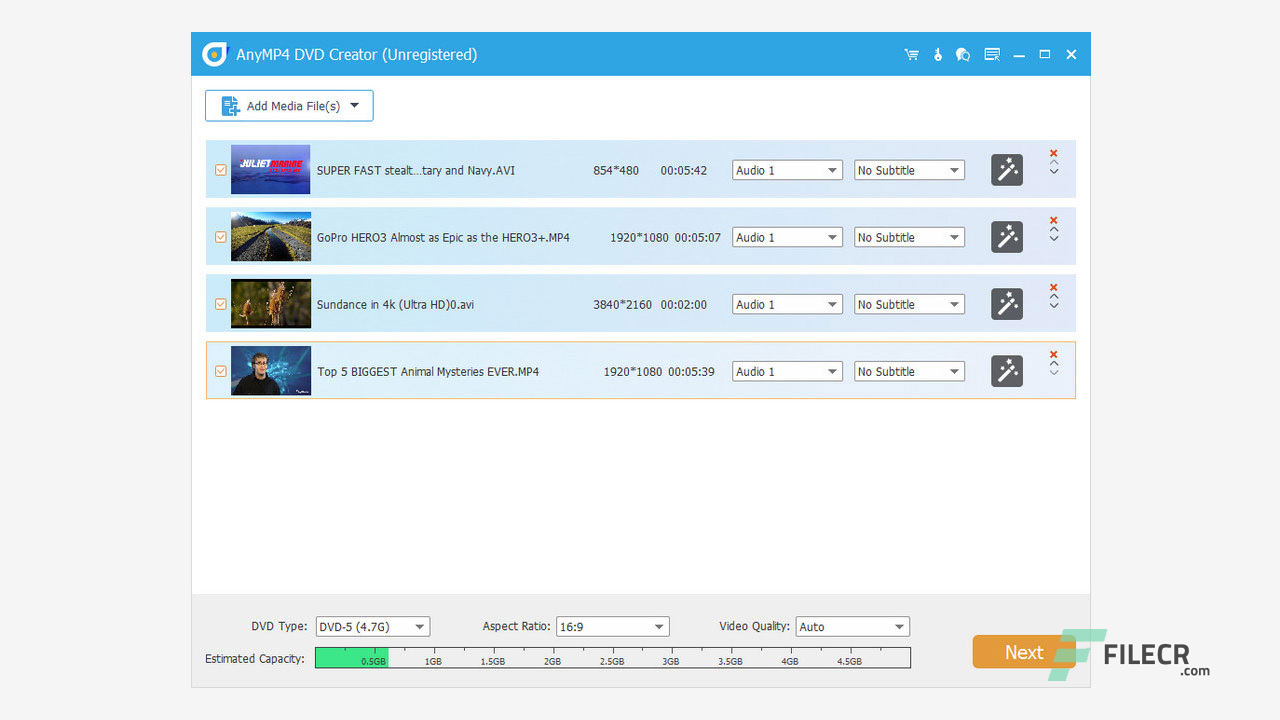Remove GoPro HERO3 video with red X

point(1053,220)
